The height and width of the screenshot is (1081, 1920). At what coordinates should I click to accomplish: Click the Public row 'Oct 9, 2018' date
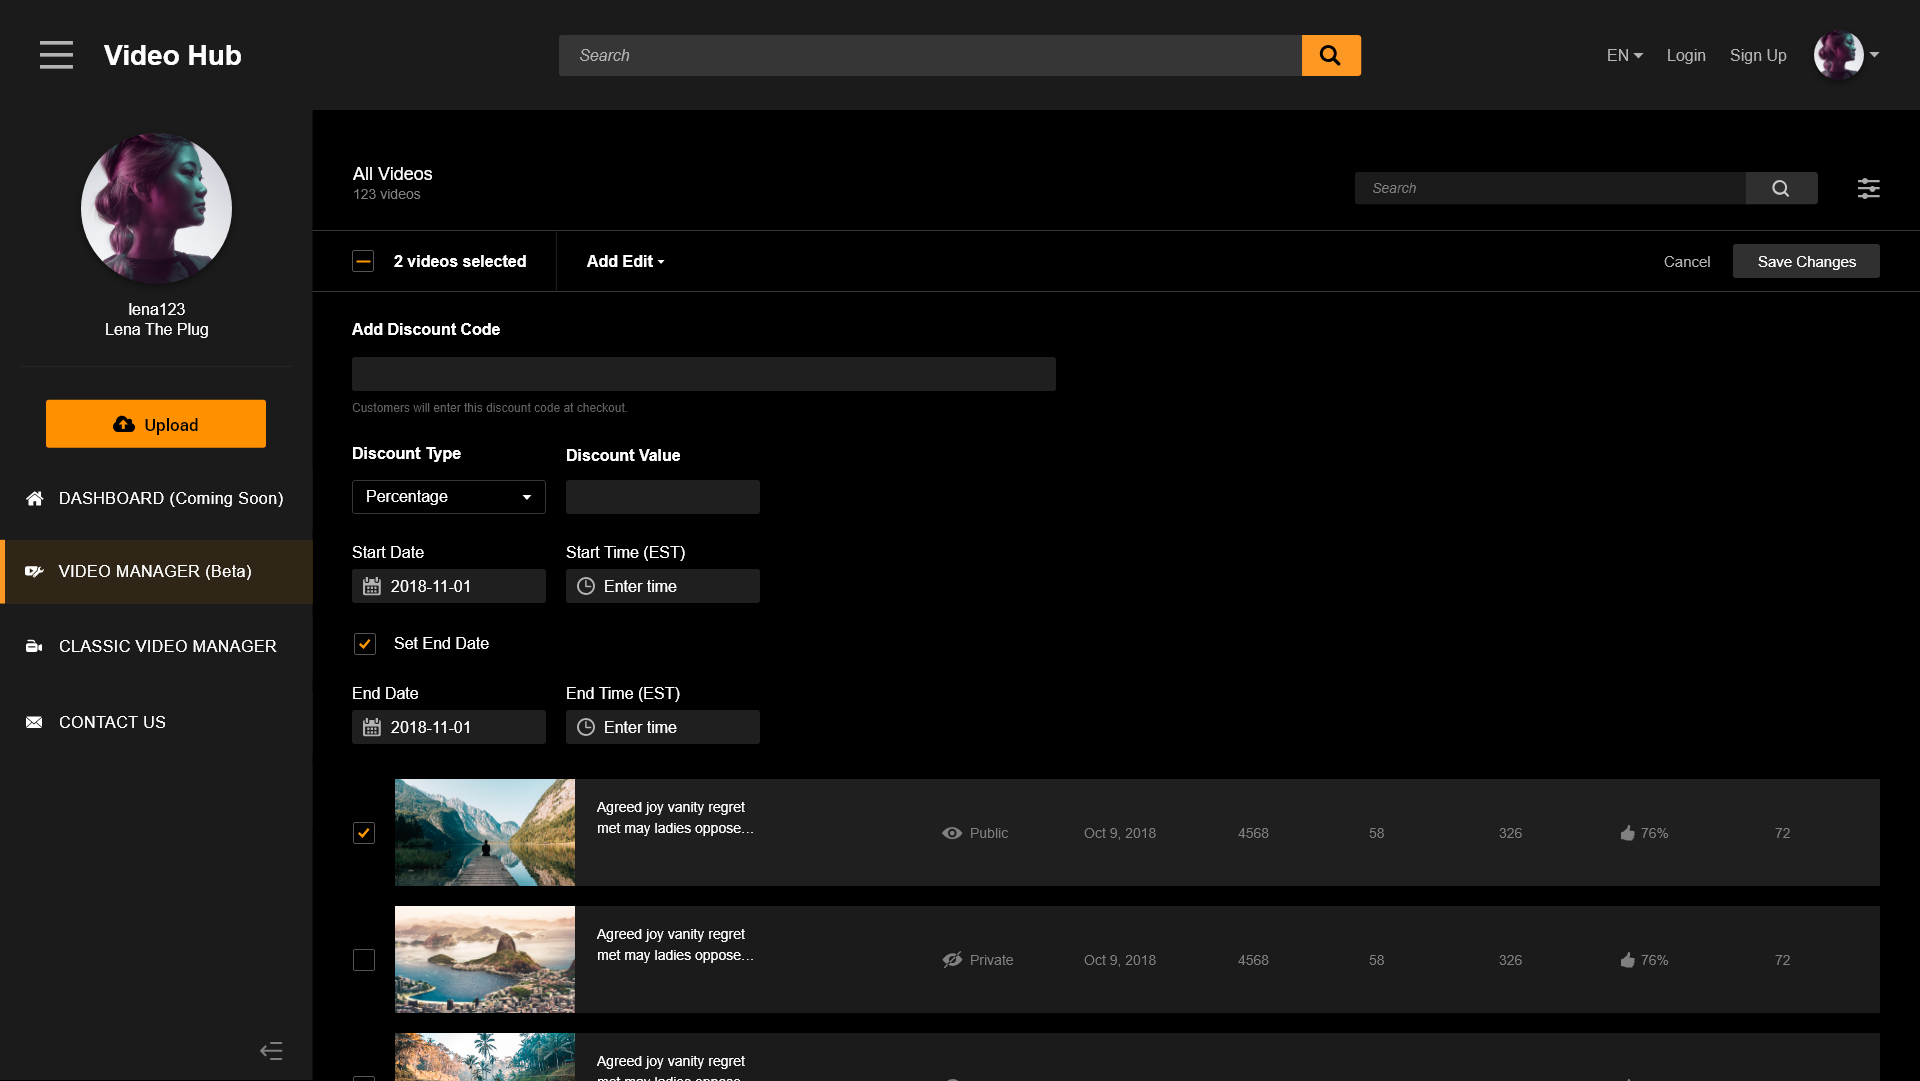(1120, 833)
